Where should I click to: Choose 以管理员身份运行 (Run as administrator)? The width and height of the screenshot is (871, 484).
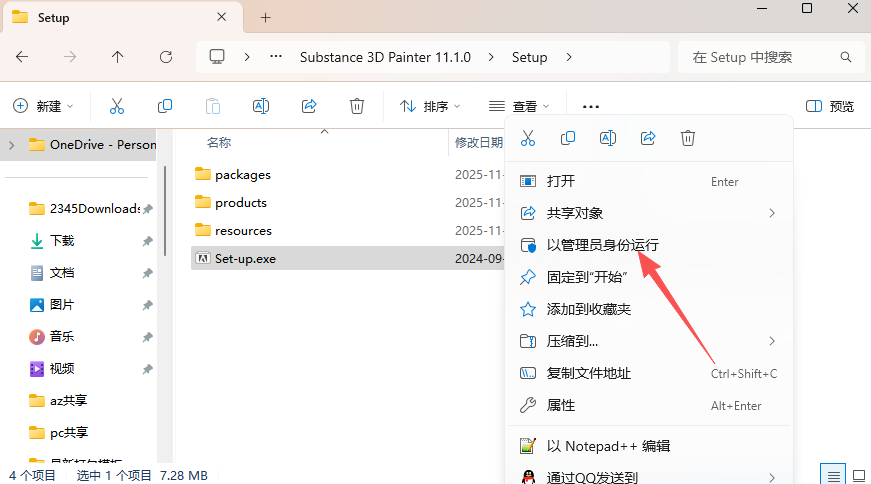point(648,245)
